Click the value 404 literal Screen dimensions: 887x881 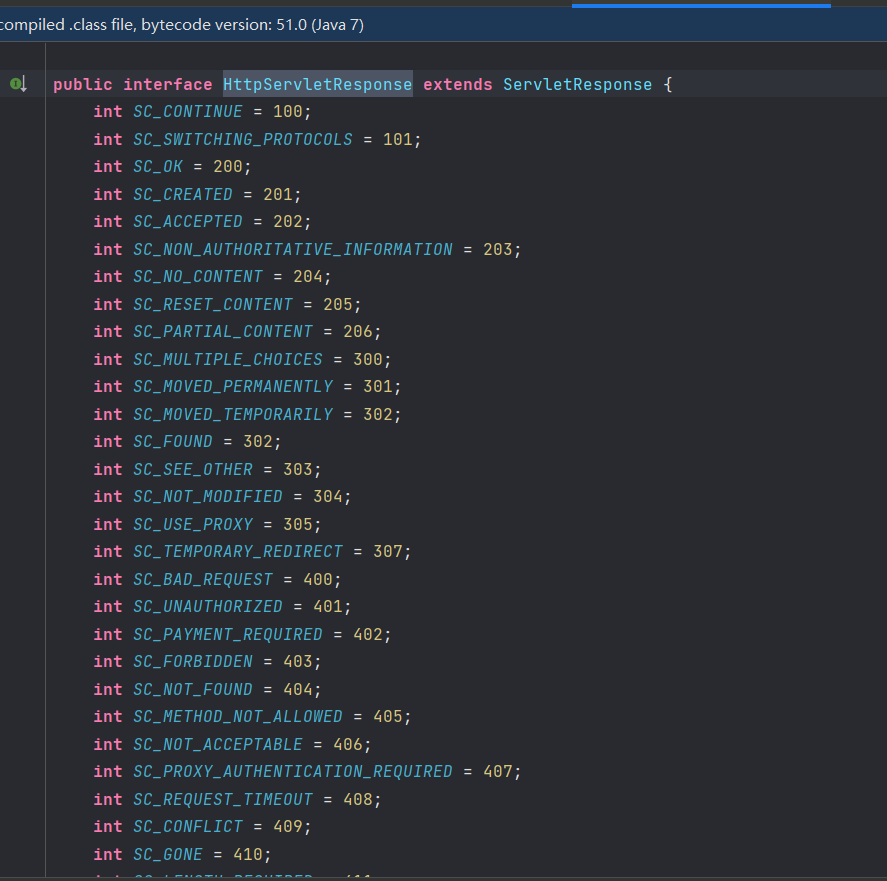[x=298, y=689]
